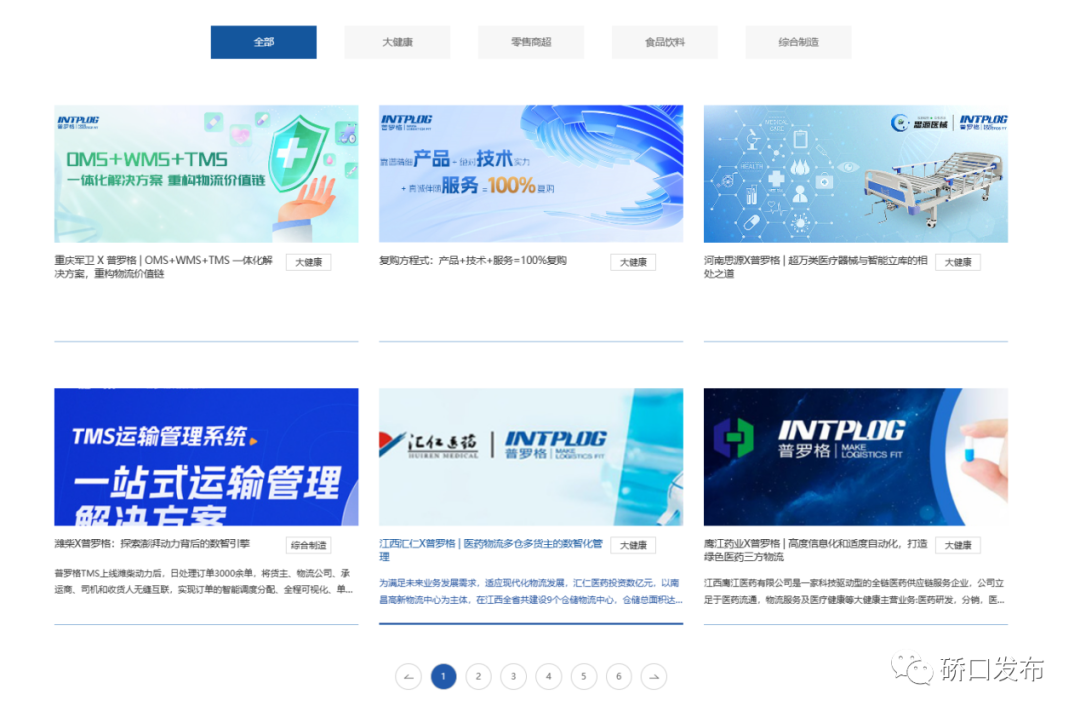The height and width of the screenshot is (717, 1080).
Task: Select the 全部 category tab
Action: coord(263,42)
